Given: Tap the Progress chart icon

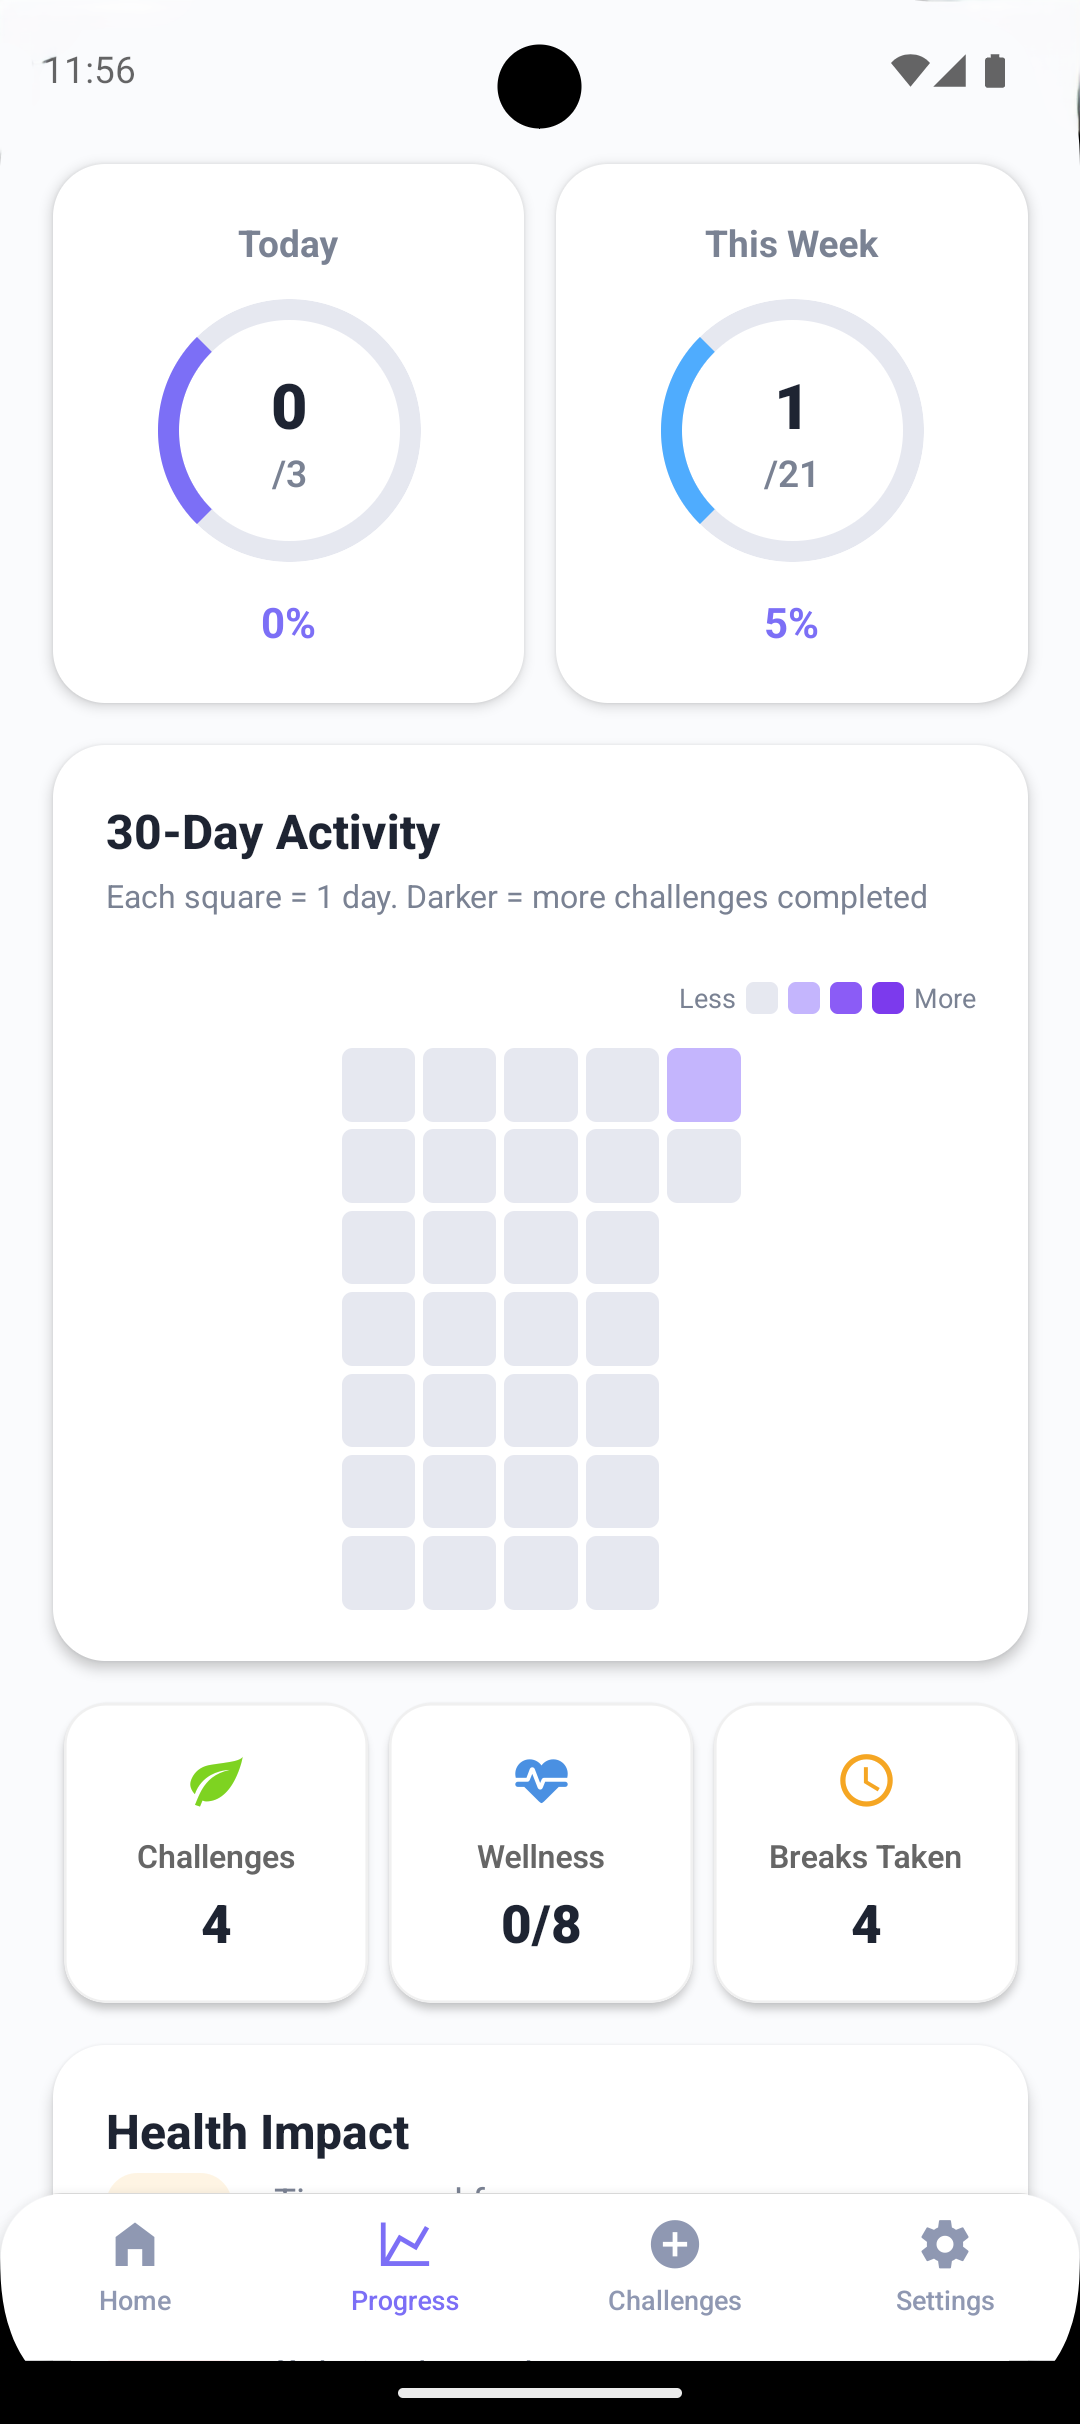Looking at the screenshot, I should click(x=405, y=2245).
